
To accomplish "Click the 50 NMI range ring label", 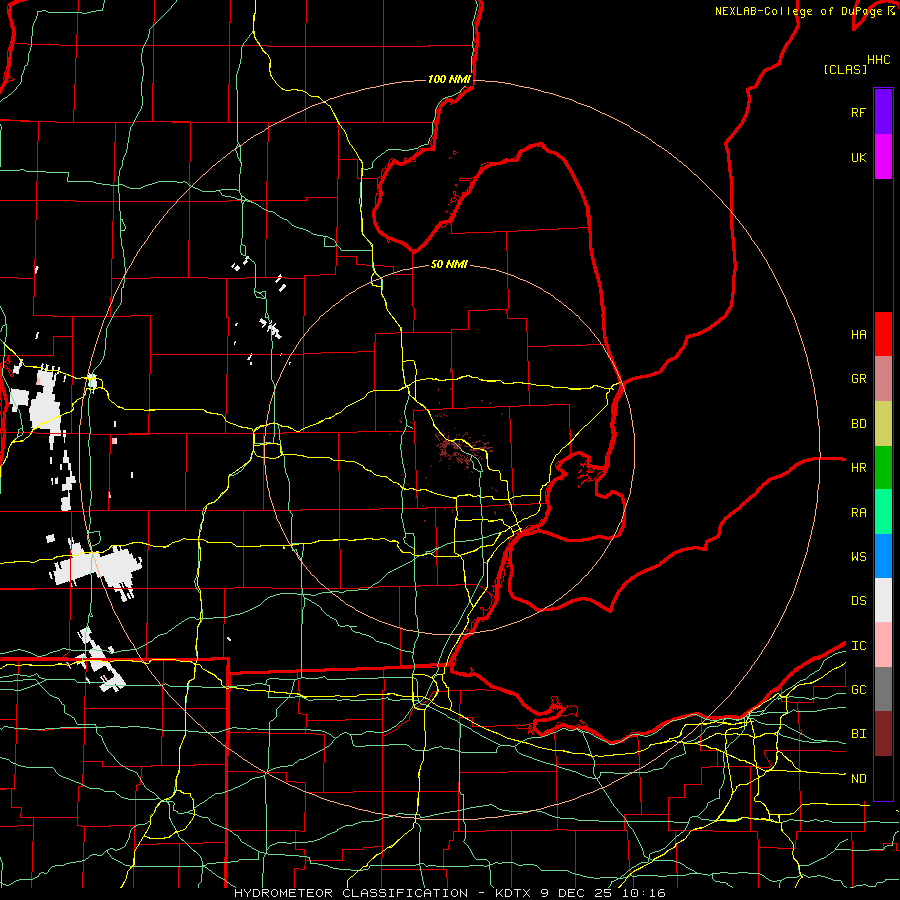I will 449,264.
